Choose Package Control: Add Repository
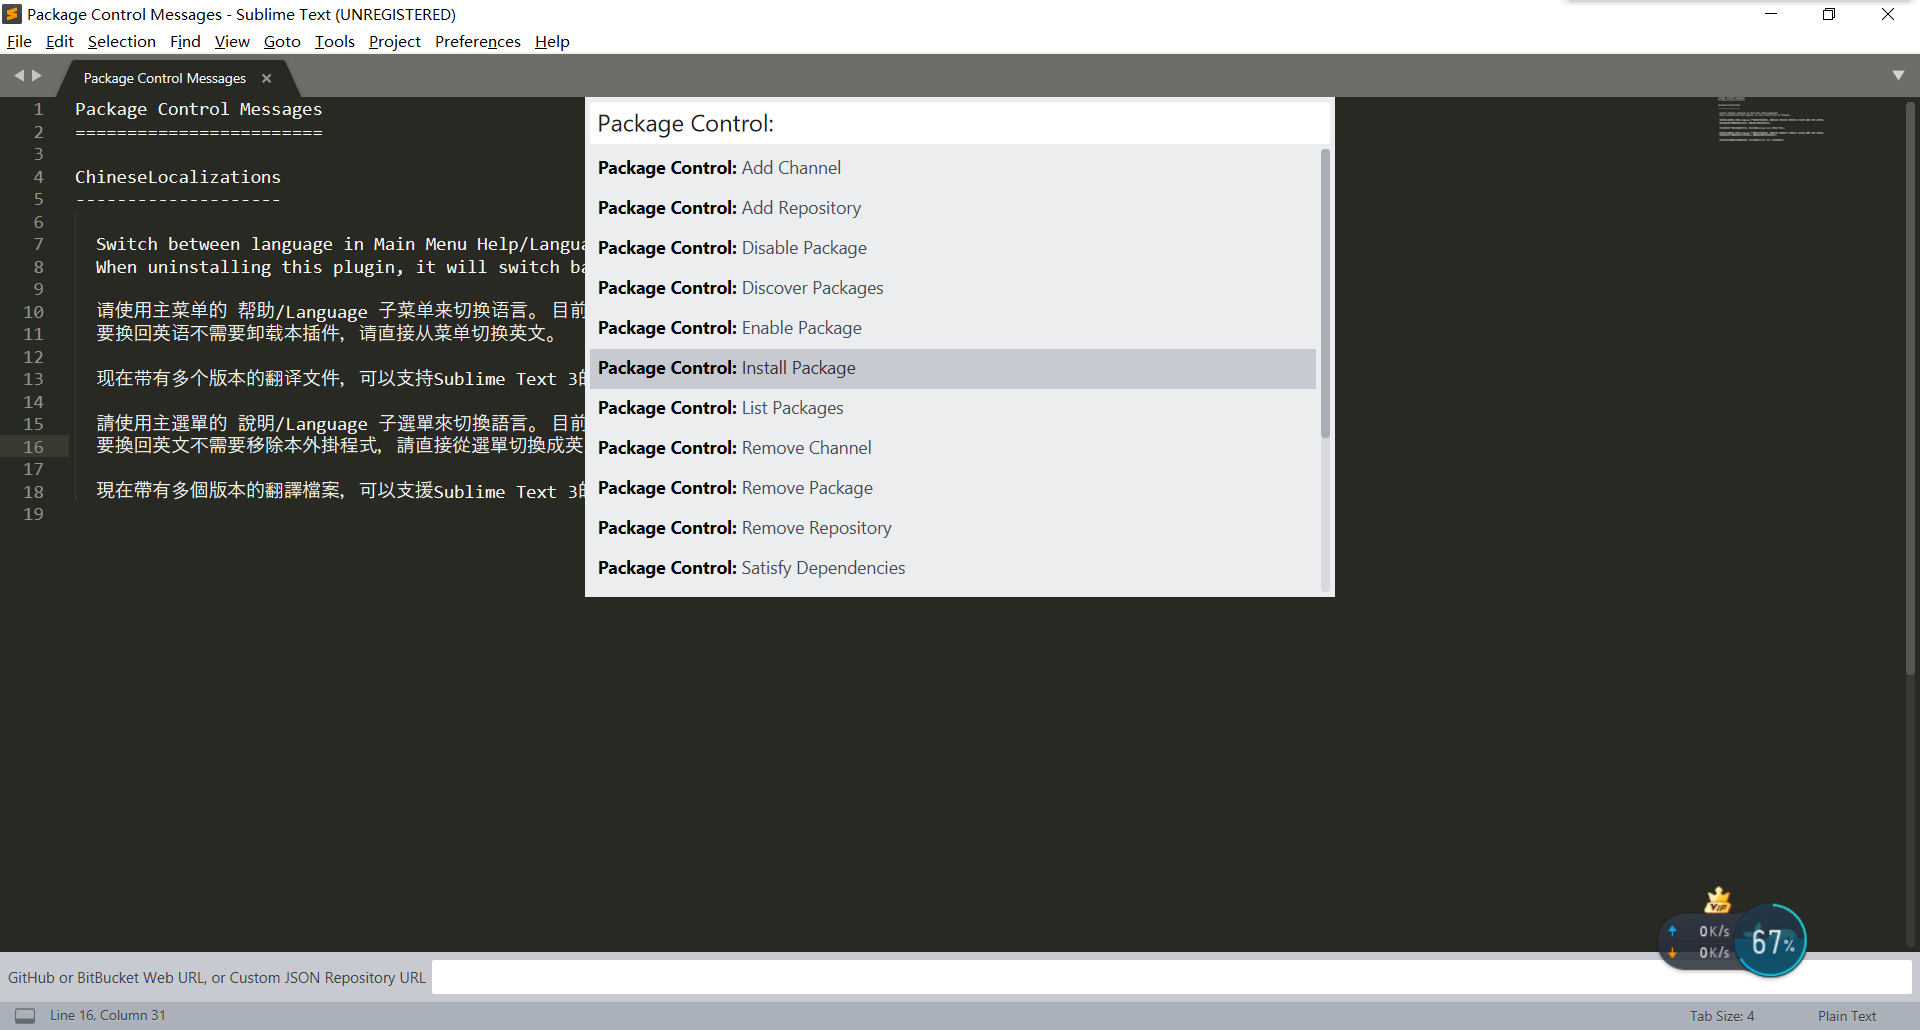This screenshot has height=1030, width=1920. click(953, 208)
